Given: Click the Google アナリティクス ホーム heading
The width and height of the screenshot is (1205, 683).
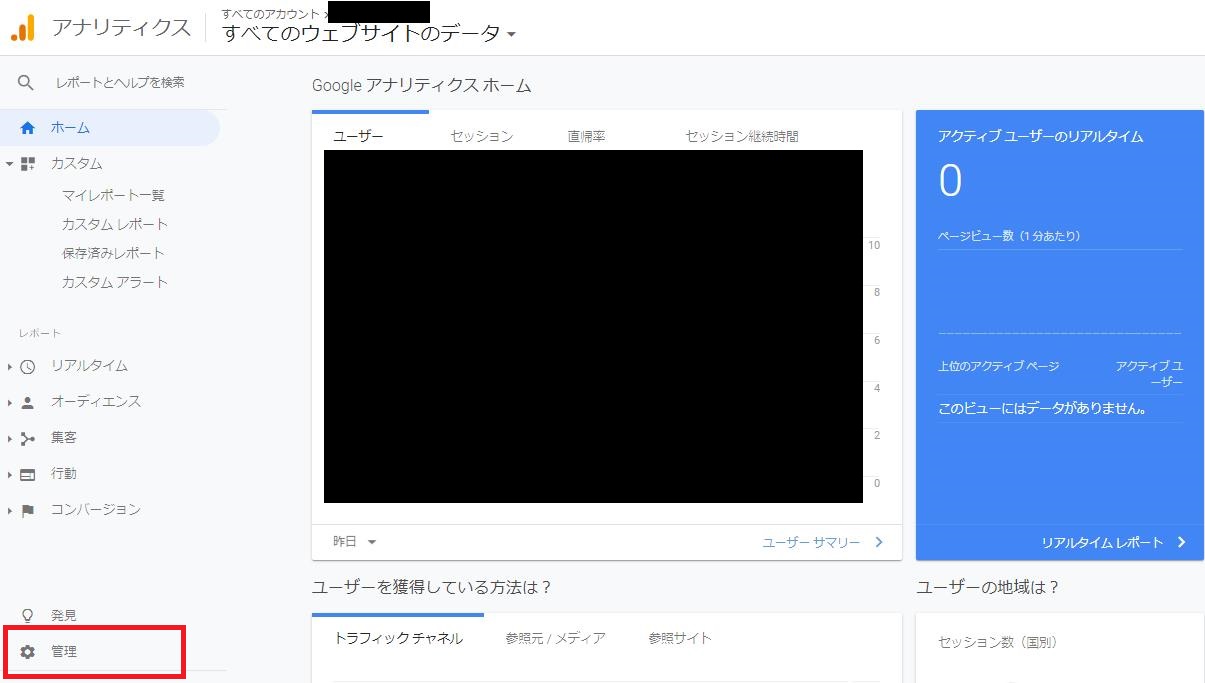Looking at the screenshot, I should [x=421, y=86].
